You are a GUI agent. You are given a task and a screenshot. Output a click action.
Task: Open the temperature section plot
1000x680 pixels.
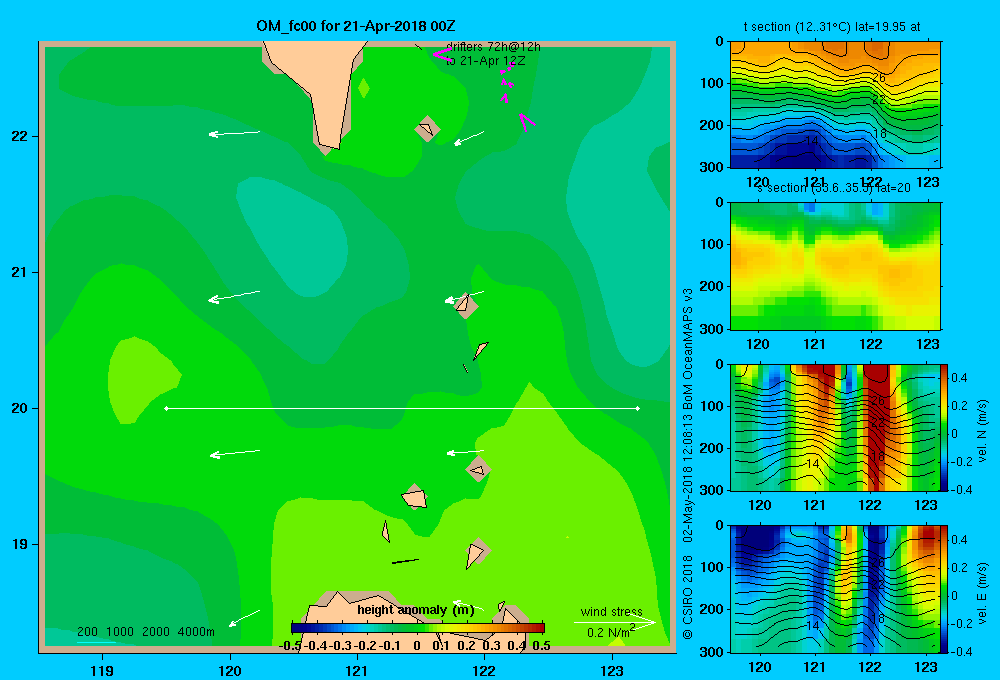pyautogui.click(x=835, y=105)
